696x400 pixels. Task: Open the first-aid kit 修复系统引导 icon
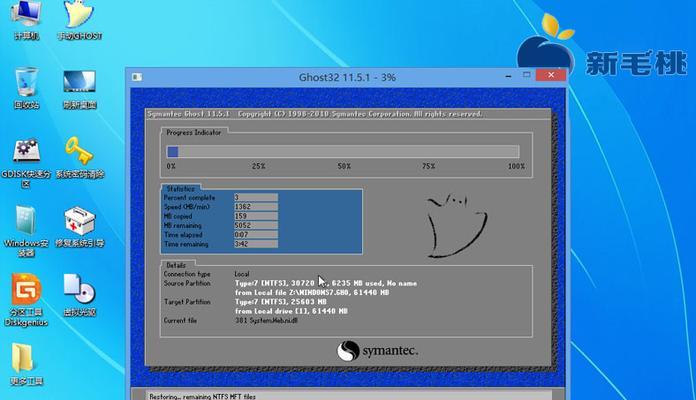[x=80, y=227]
